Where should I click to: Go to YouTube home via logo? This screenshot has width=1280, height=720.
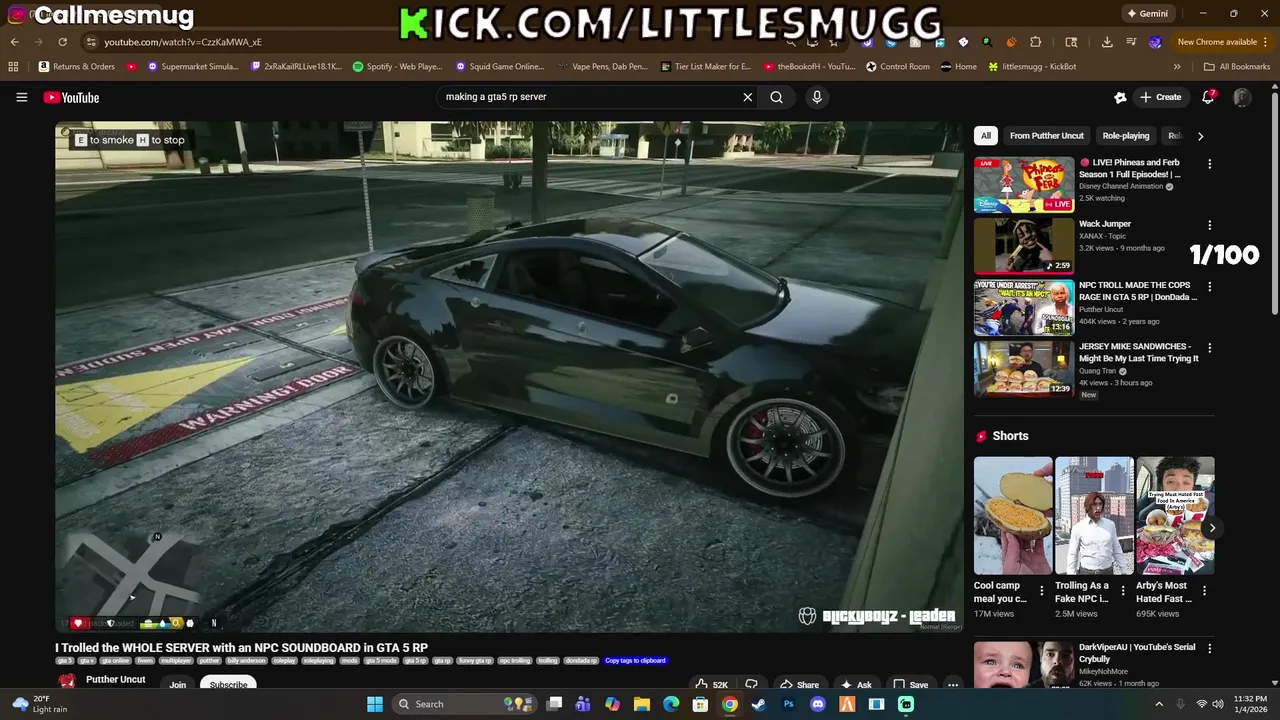pos(71,97)
